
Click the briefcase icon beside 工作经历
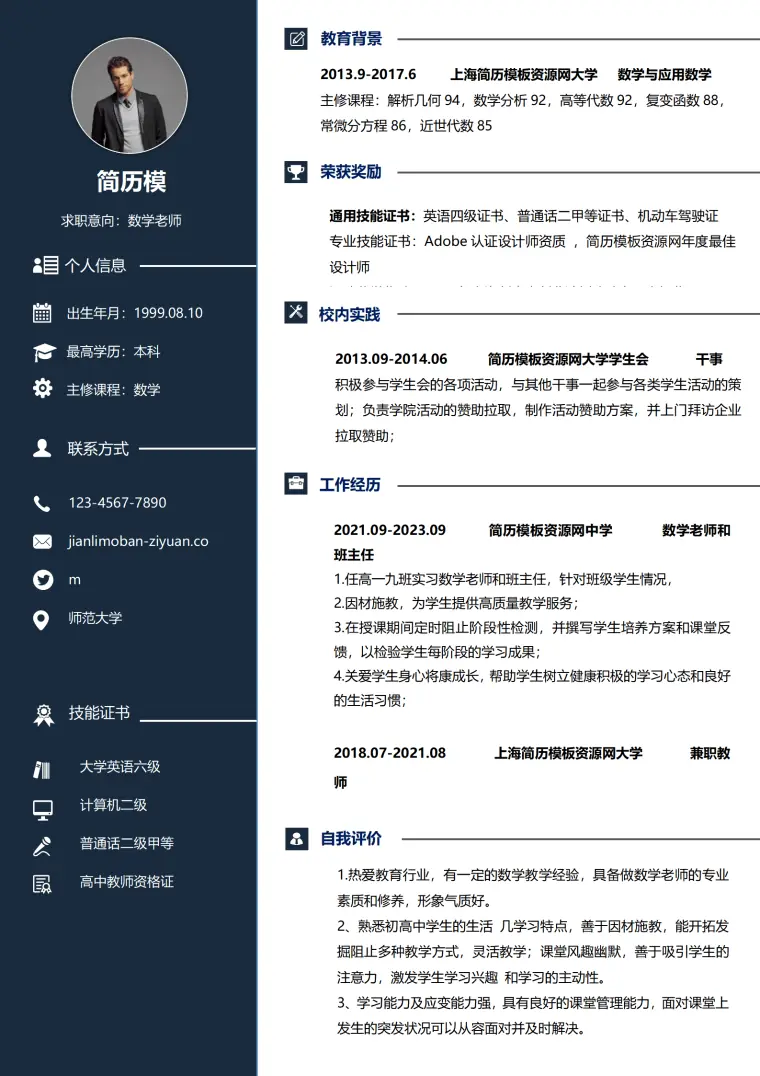(296, 484)
